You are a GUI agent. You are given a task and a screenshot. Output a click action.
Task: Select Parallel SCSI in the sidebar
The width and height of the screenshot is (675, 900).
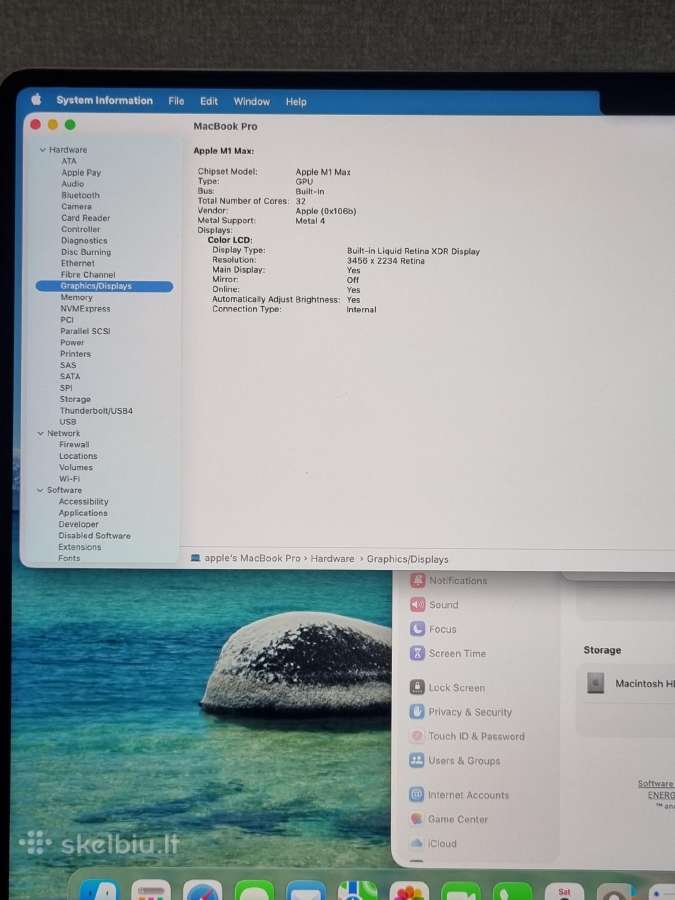pos(85,331)
